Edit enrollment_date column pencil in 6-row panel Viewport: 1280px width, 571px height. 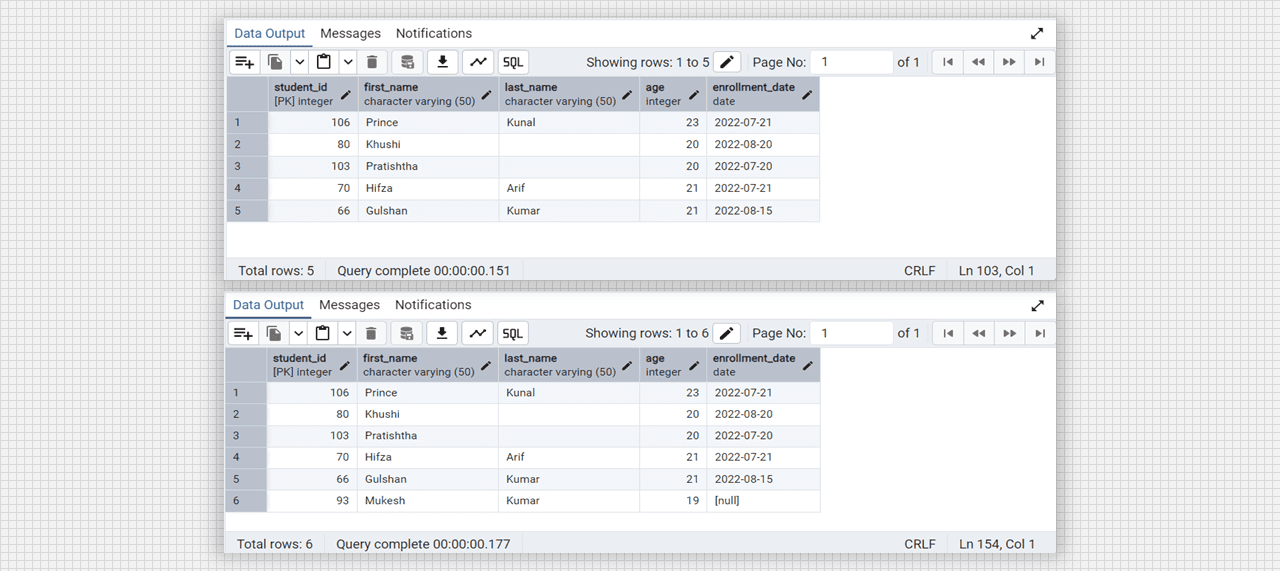point(808,365)
